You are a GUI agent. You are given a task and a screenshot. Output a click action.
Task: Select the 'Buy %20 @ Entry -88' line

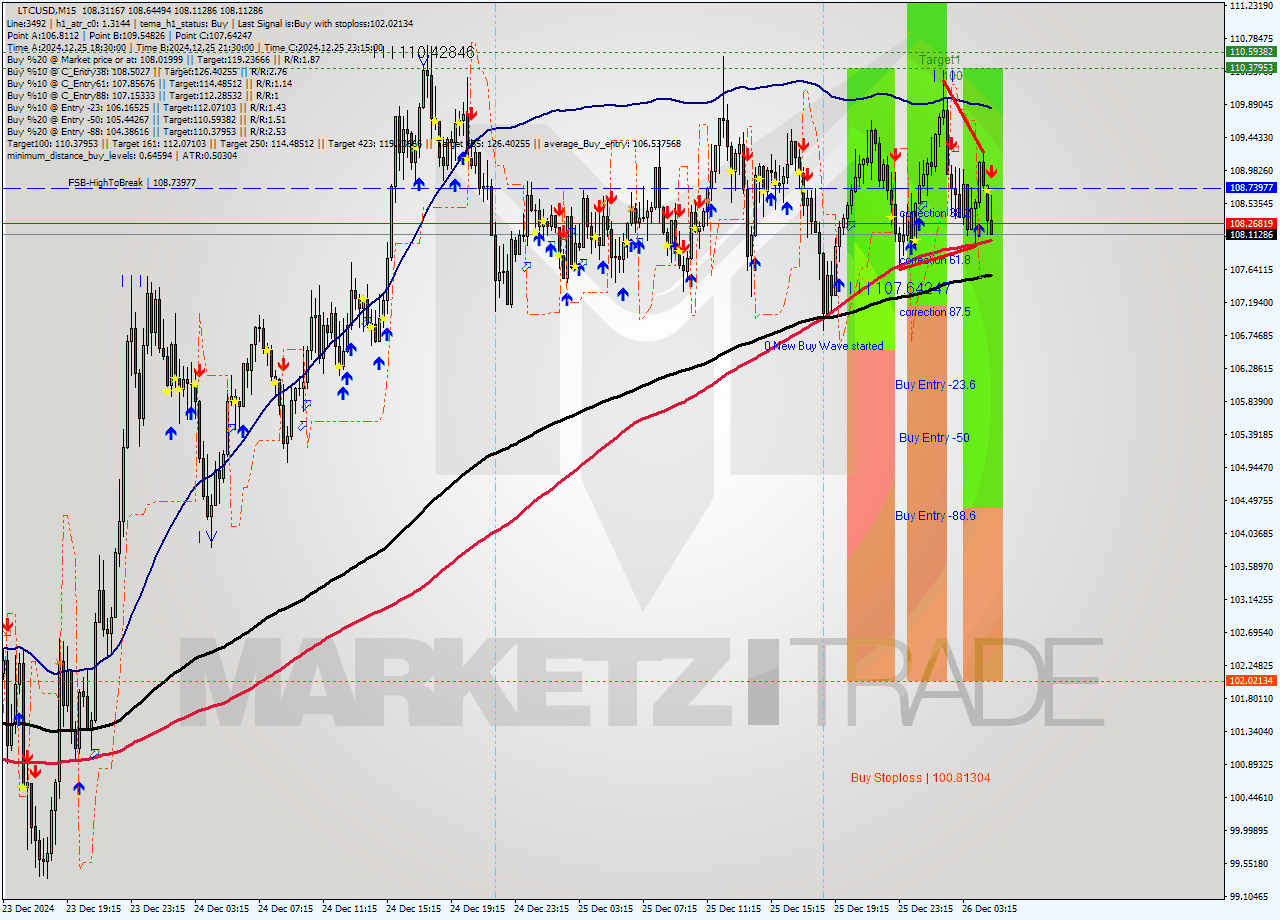click(x=147, y=131)
